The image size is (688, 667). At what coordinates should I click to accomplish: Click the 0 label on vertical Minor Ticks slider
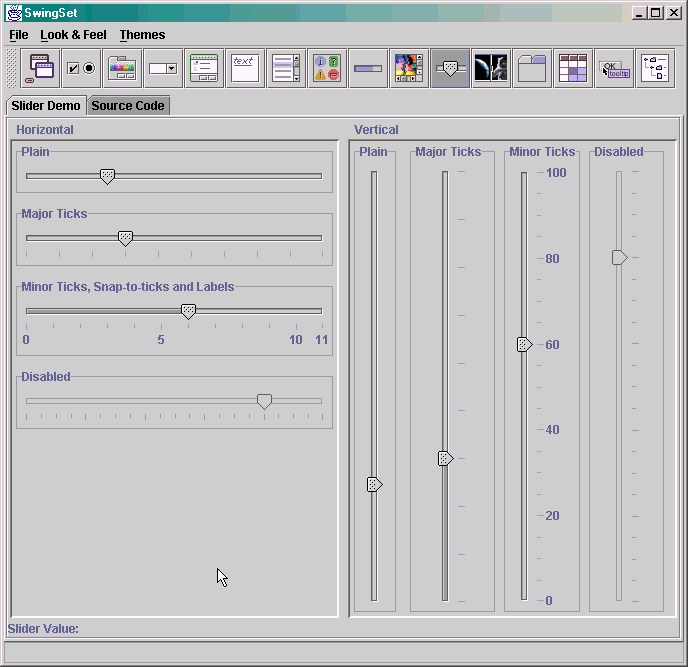coord(549,601)
